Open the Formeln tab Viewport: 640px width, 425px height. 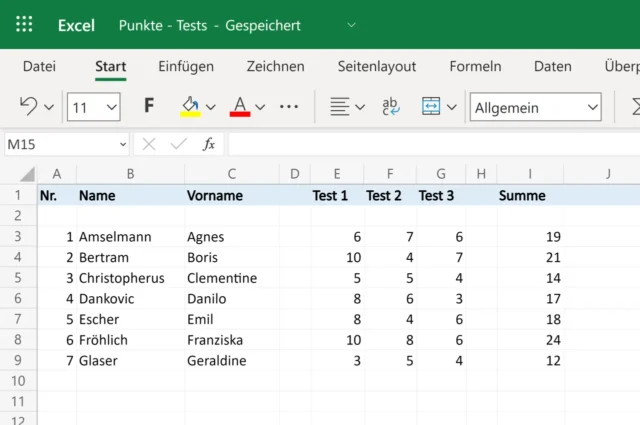(475, 66)
